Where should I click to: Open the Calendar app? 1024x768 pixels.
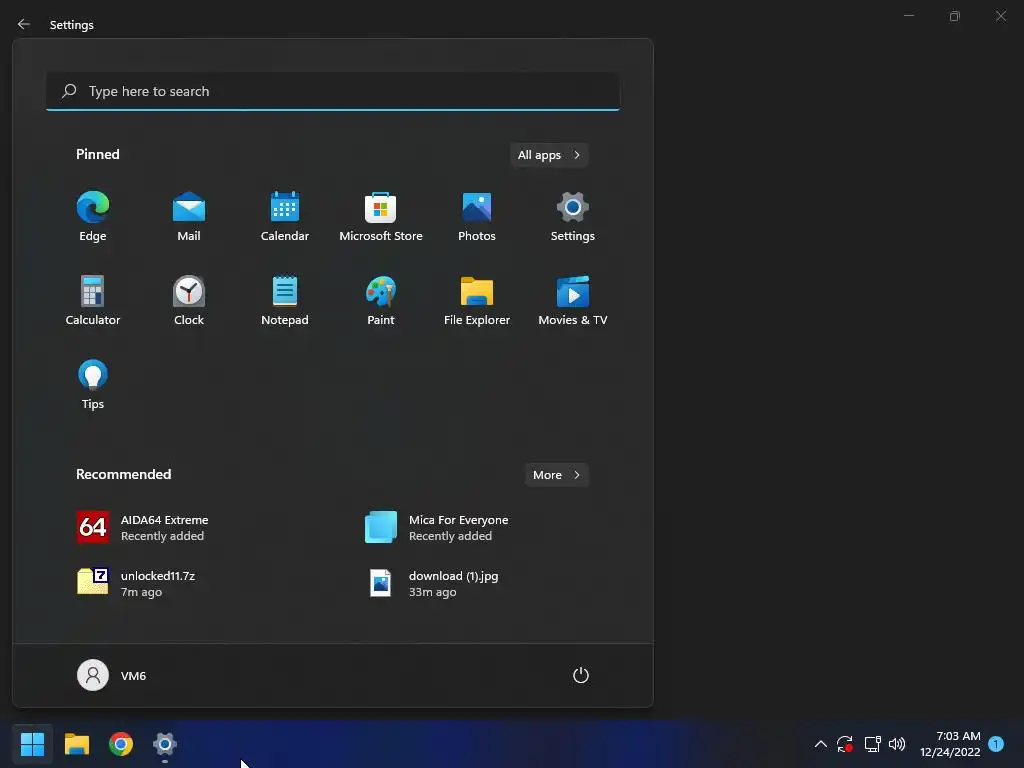[285, 217]
